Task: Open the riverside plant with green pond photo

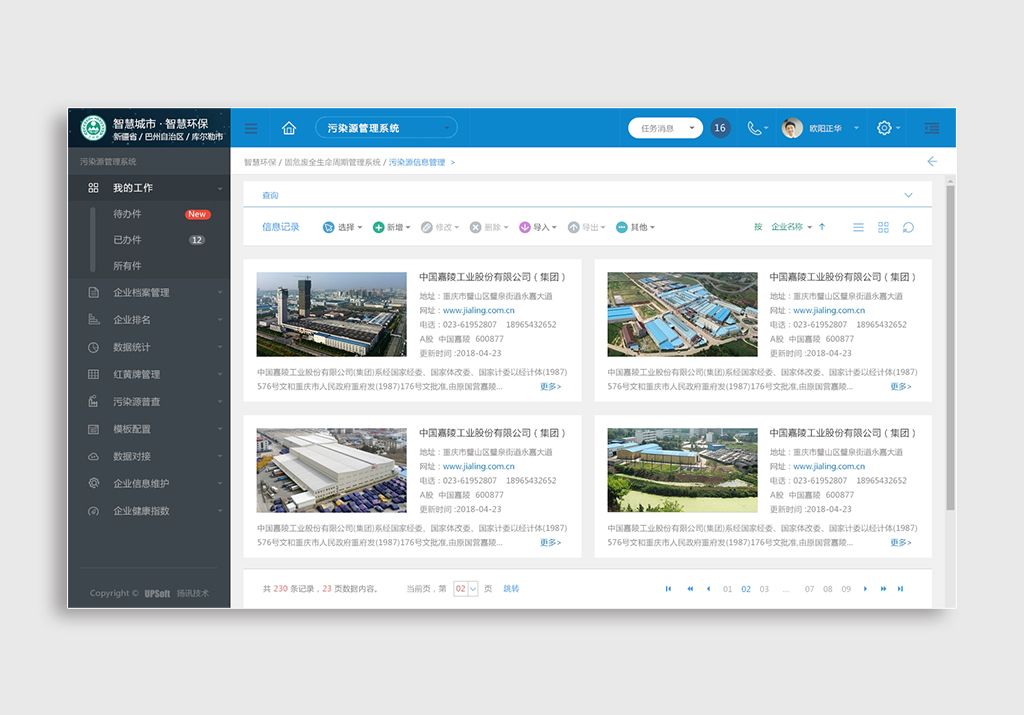Action: pos(682,470)
